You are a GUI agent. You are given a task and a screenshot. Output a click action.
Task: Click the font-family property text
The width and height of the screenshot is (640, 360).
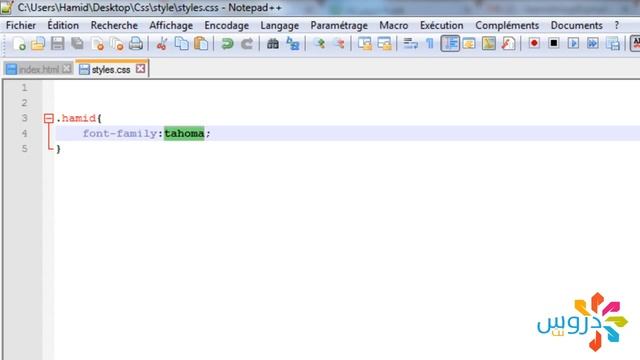(x=120, y=133)
